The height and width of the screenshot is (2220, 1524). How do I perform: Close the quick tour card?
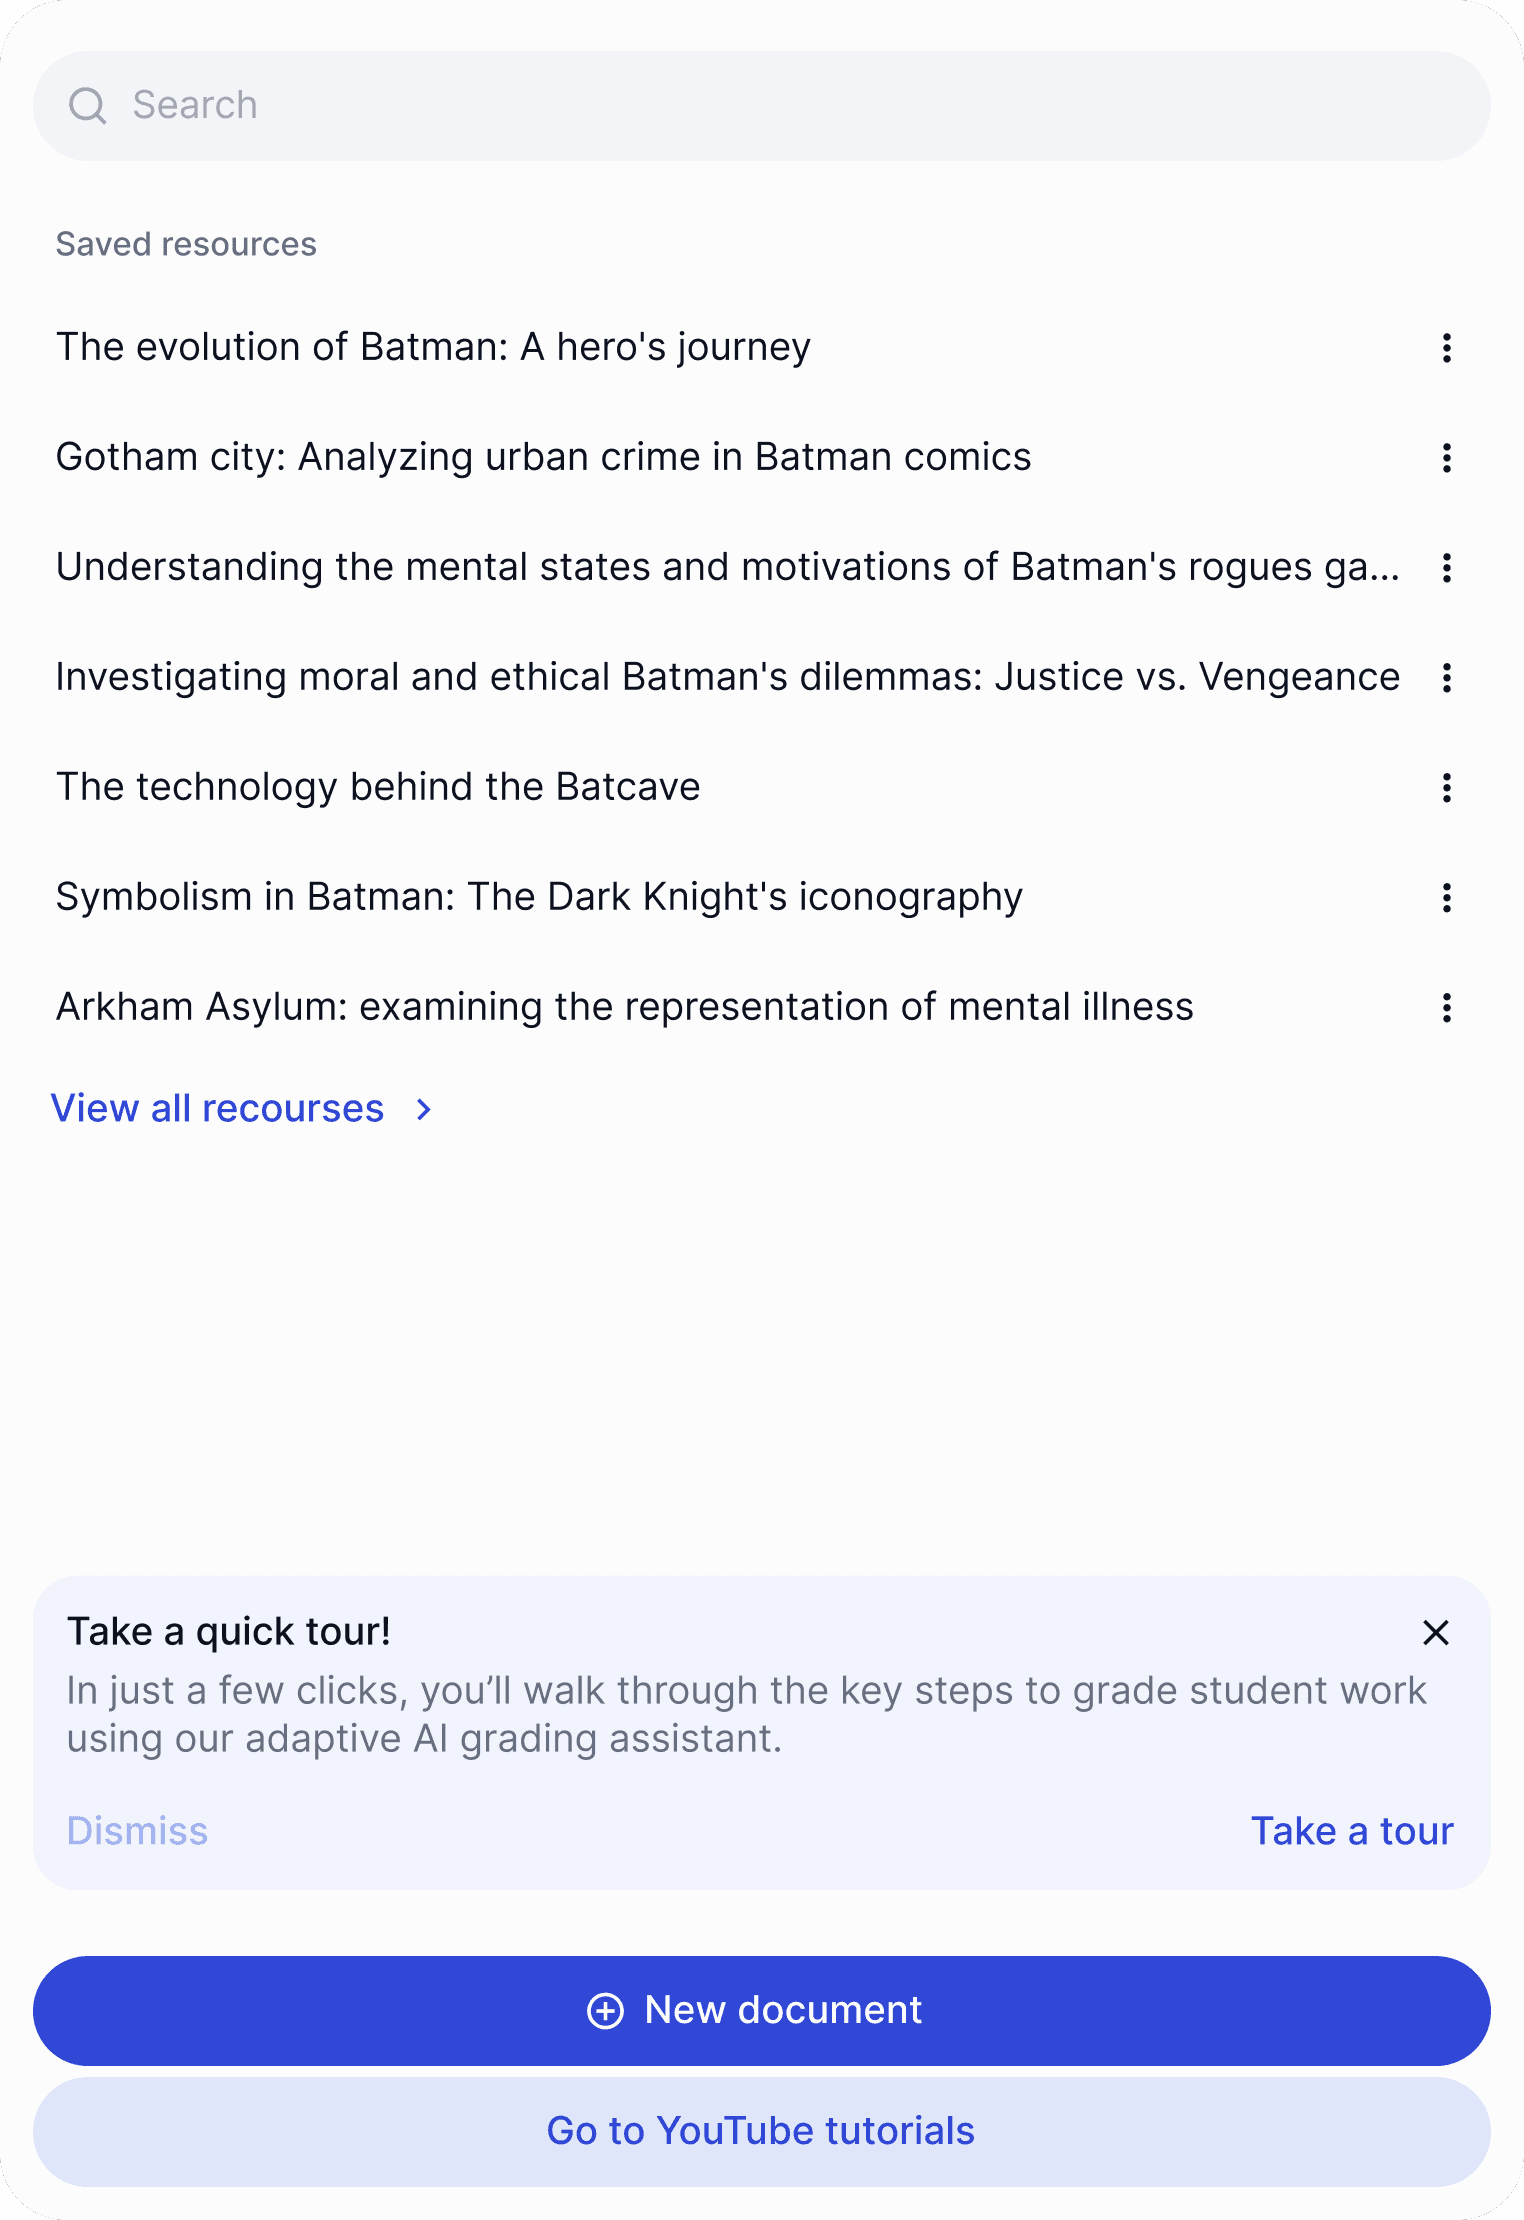1435,1633
